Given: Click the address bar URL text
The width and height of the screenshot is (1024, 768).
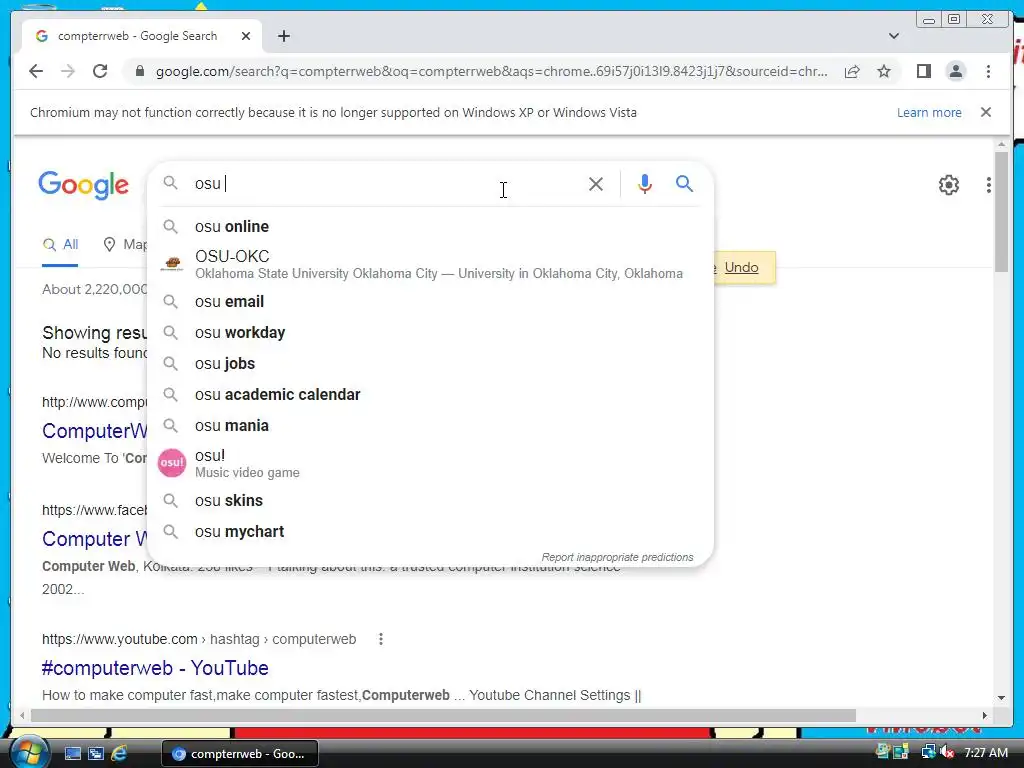Looking at the screenshot, I should (491, 71).
